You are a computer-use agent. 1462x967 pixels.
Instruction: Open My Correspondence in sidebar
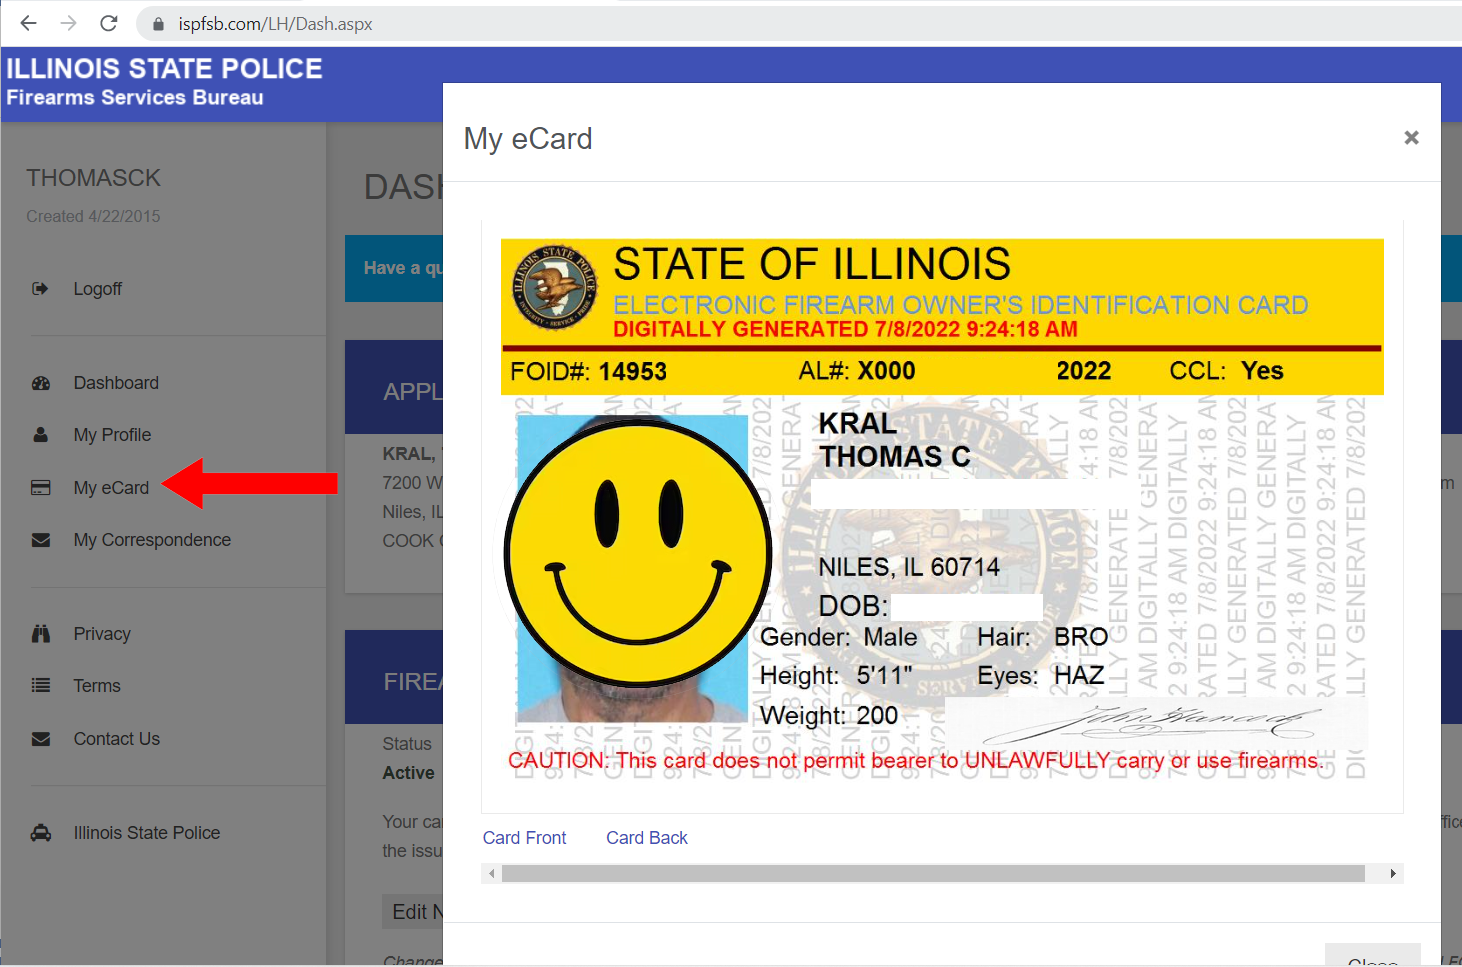[x=152, y=540]
